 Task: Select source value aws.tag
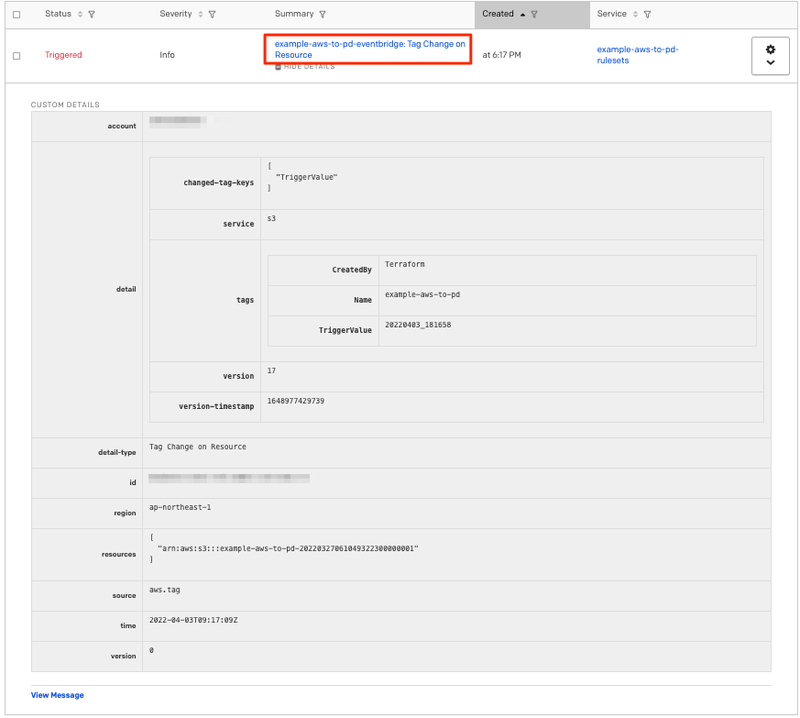tap(164, 590)
